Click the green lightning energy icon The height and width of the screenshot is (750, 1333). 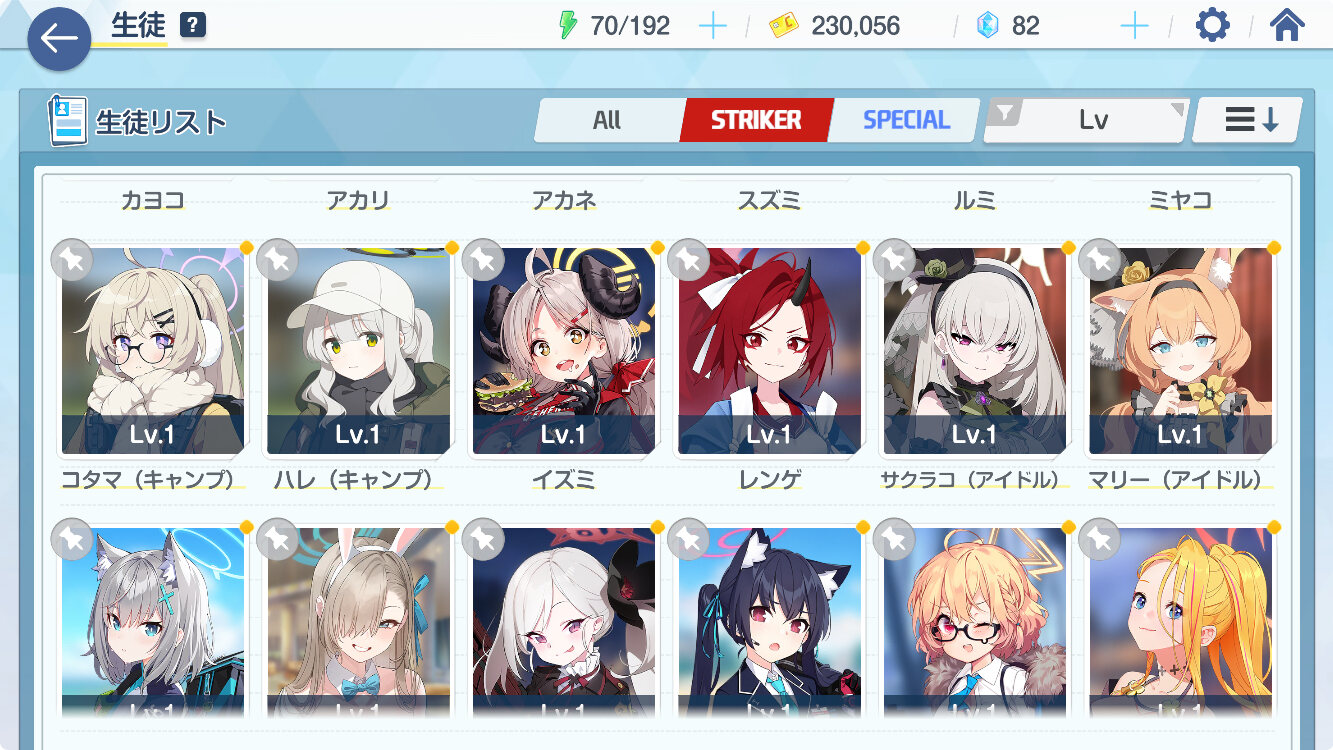pos(568,25)
